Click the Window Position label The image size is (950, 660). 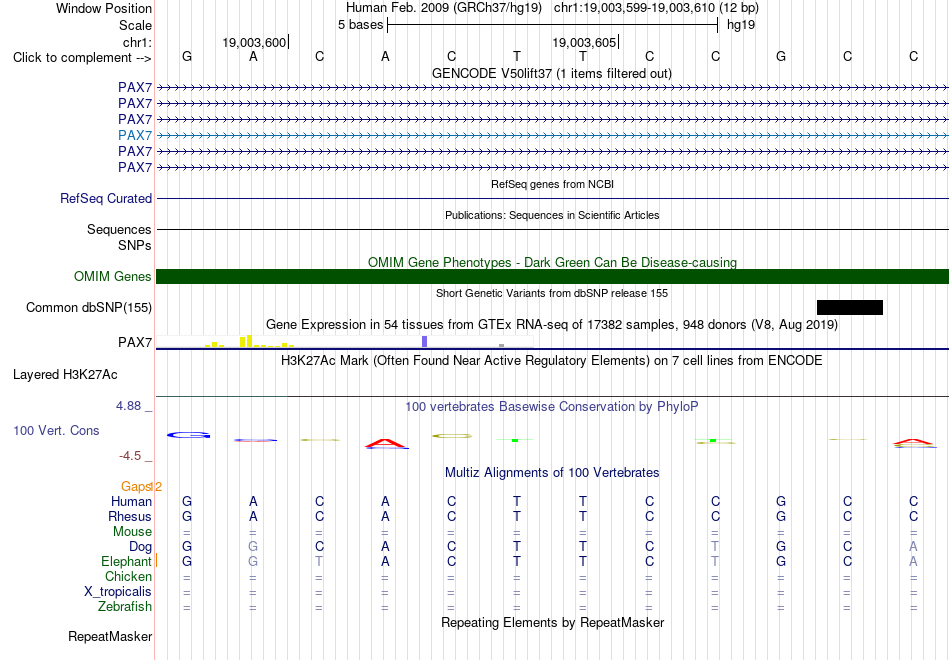[104, 8]
